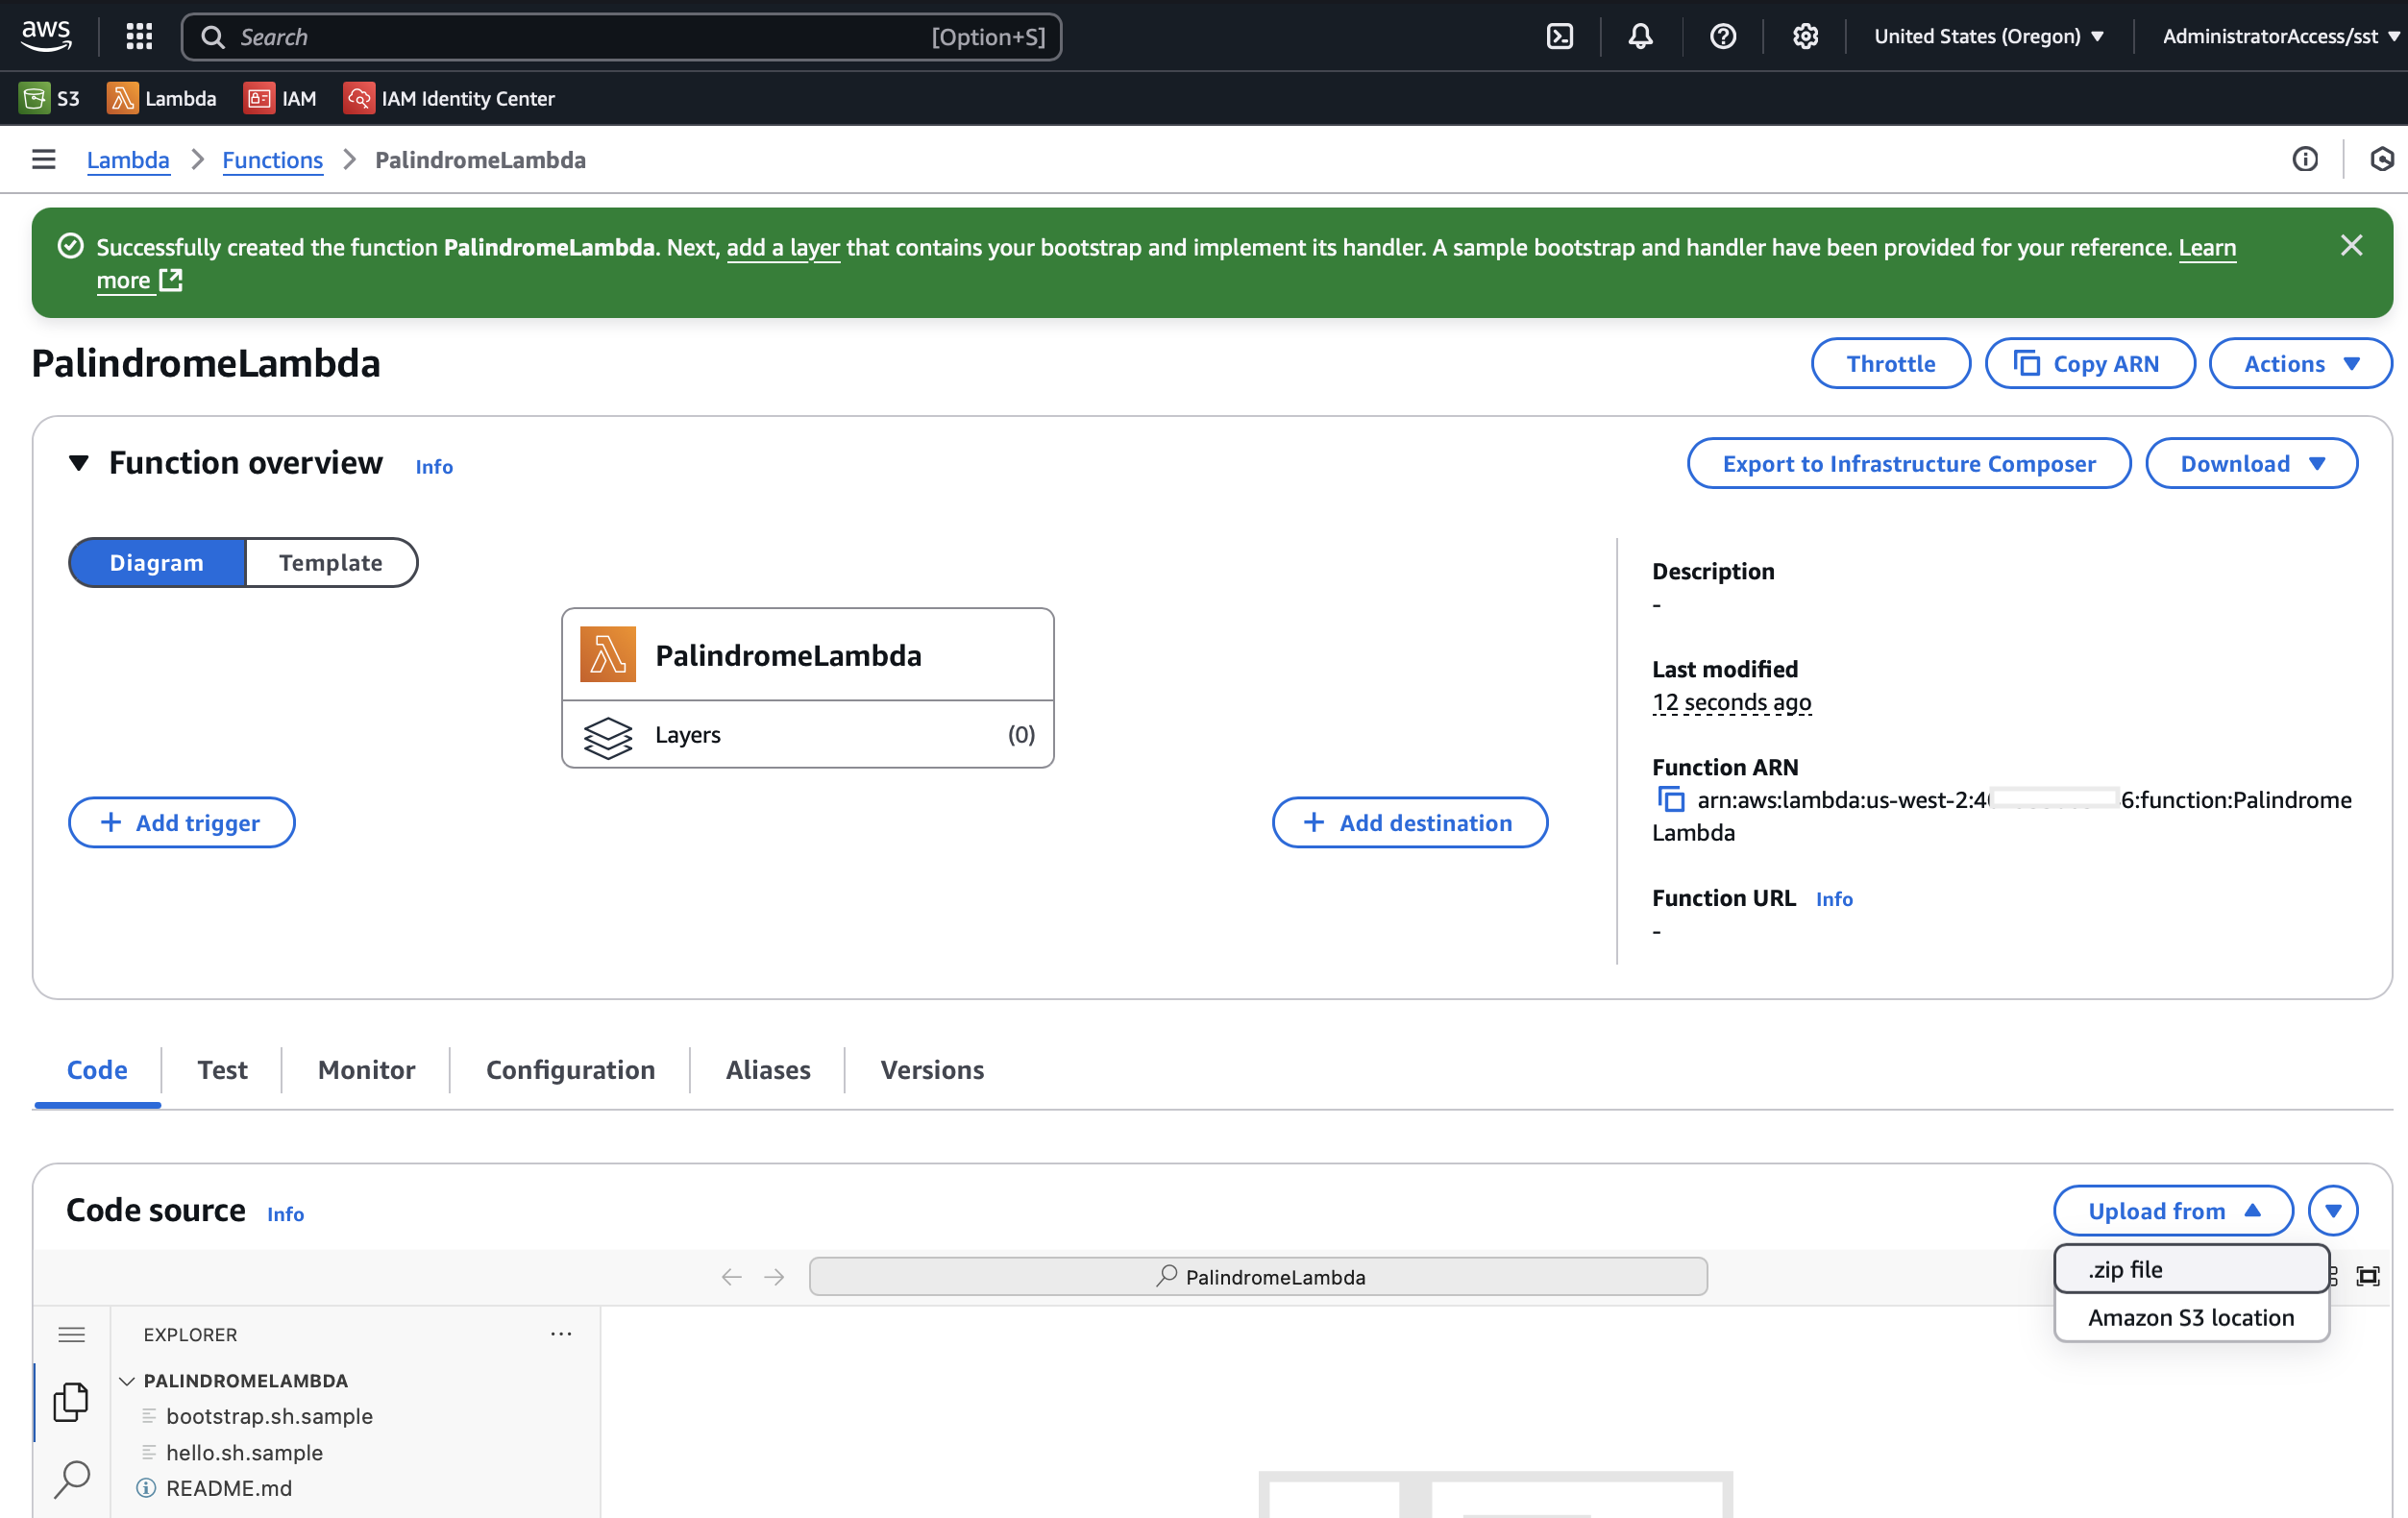Click the settings gear icon

[x=1805, y=37]
